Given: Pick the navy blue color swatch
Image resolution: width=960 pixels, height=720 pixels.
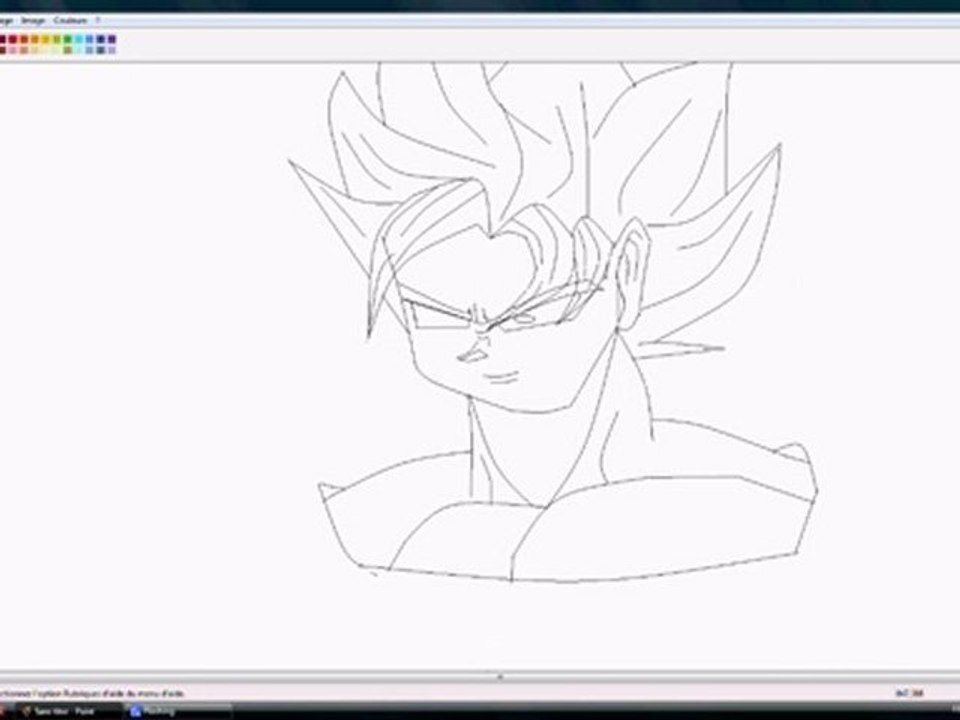Looking at the screenshot, I should pos(101,39).
